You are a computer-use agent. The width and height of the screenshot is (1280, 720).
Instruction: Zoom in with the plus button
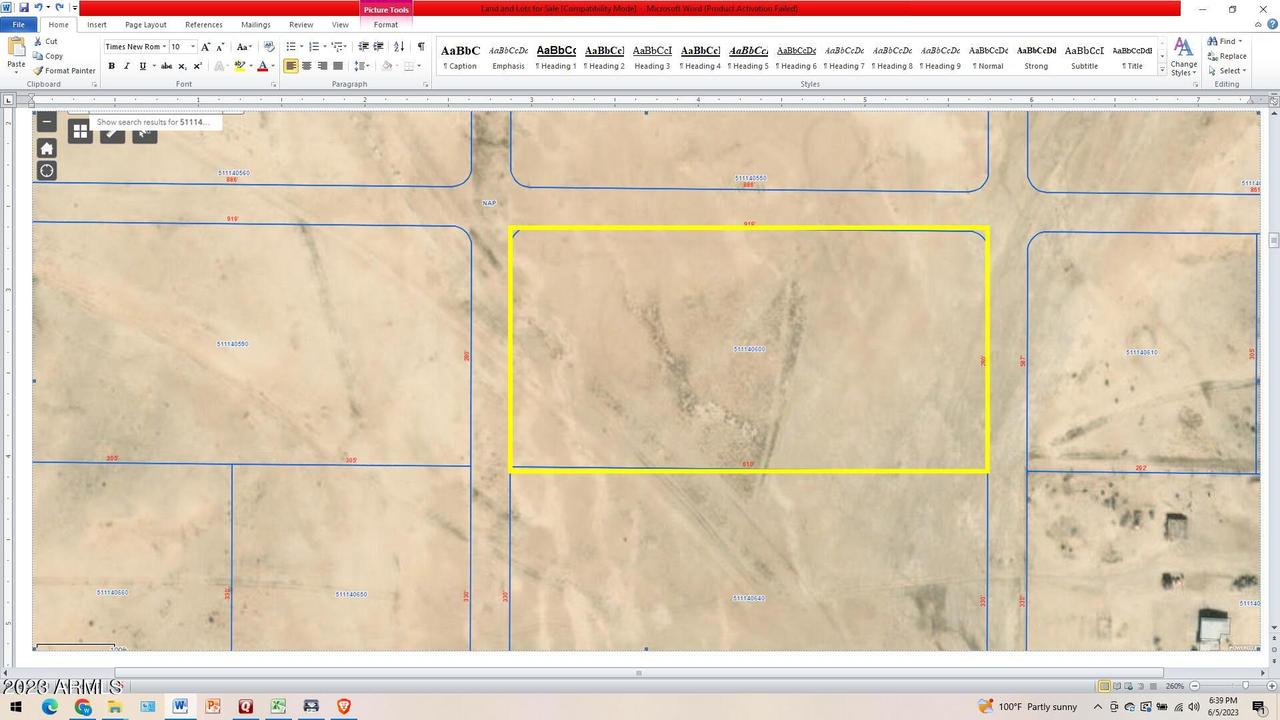[1272, 686]
